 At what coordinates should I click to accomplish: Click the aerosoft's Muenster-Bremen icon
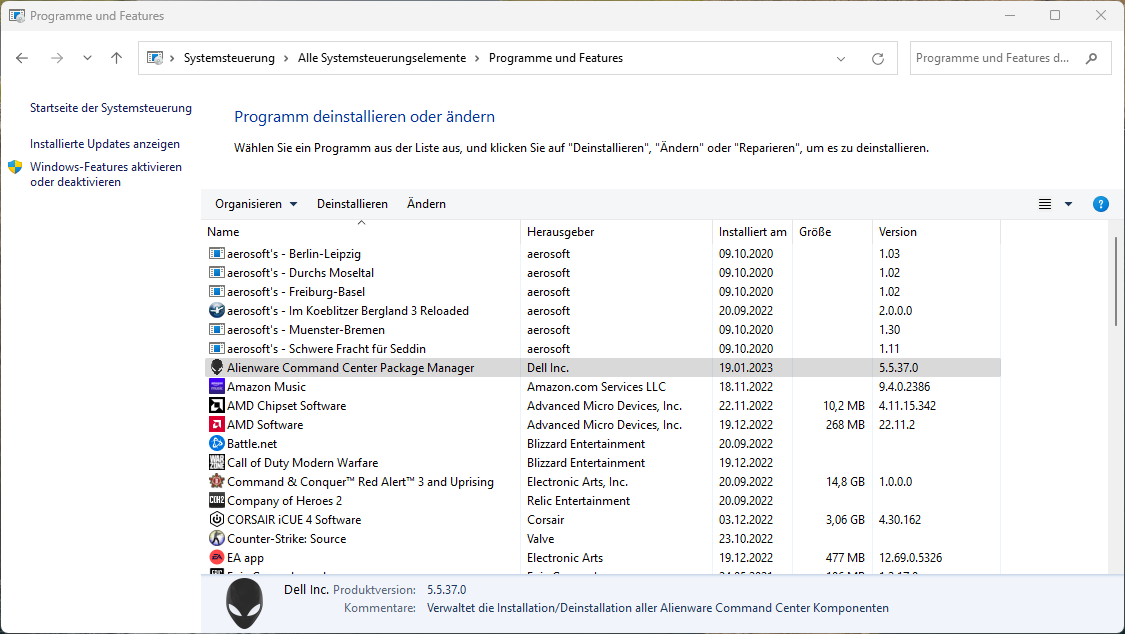[216, 329]
